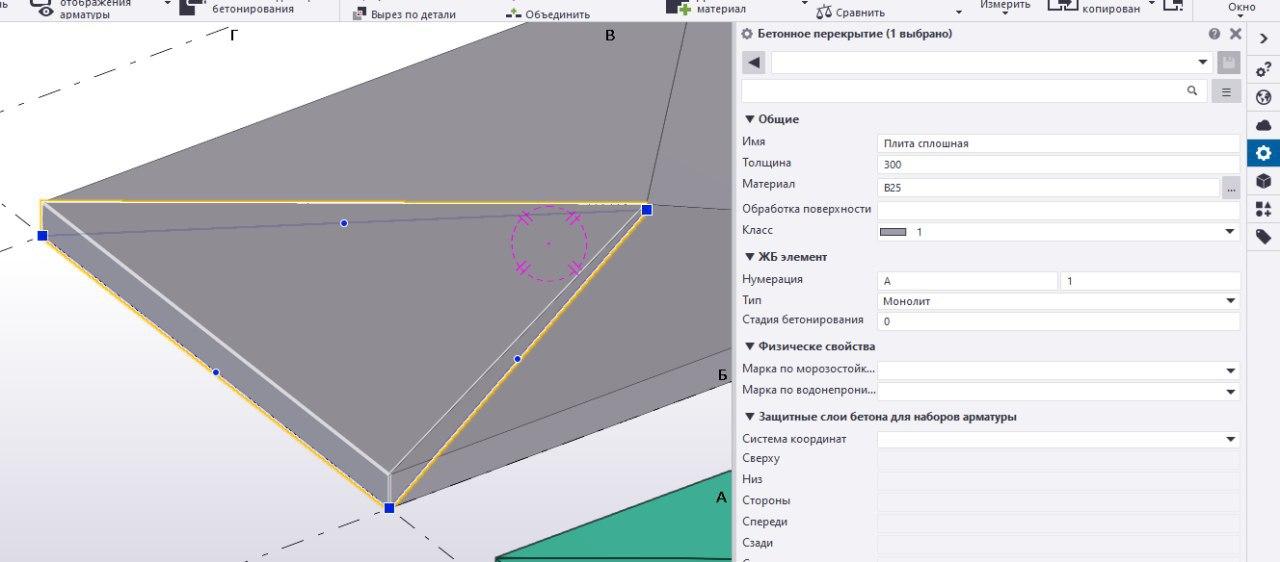Open the Марка по морозостойкости dropdown
Viewport: 1280px width, 562px height.
[1230, 370]
